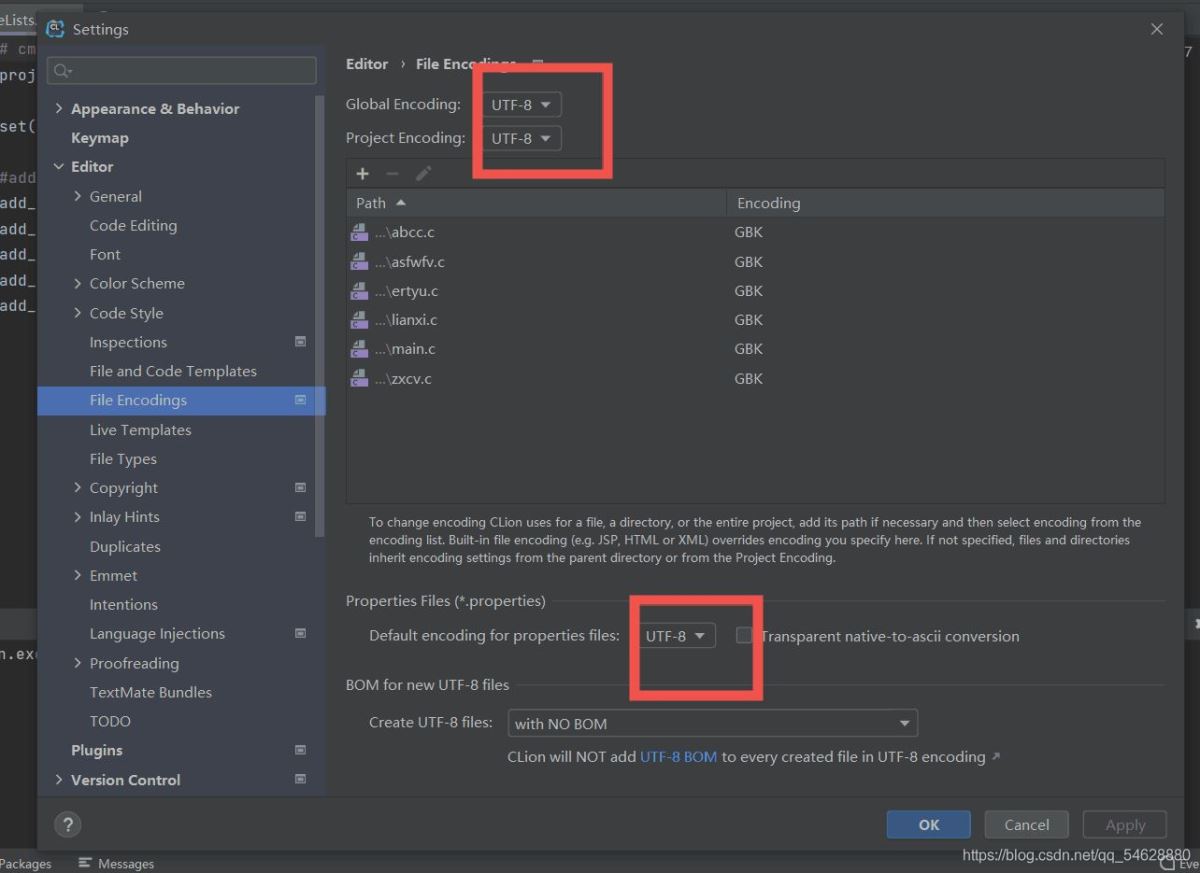The image size is (1200, 873).
Task: Click the GBK encoding cell for main.c
Action: 748,349
